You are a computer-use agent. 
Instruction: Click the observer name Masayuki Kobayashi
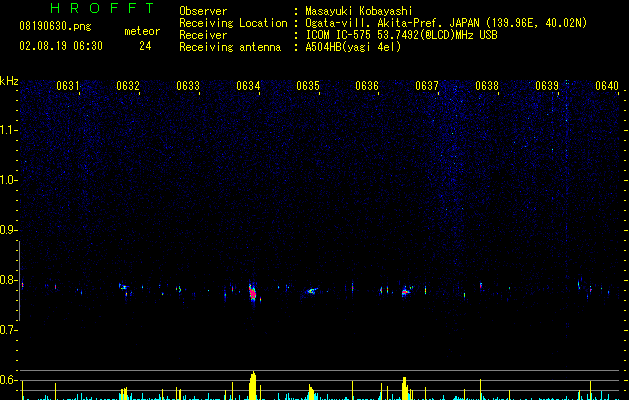(359, 11)
